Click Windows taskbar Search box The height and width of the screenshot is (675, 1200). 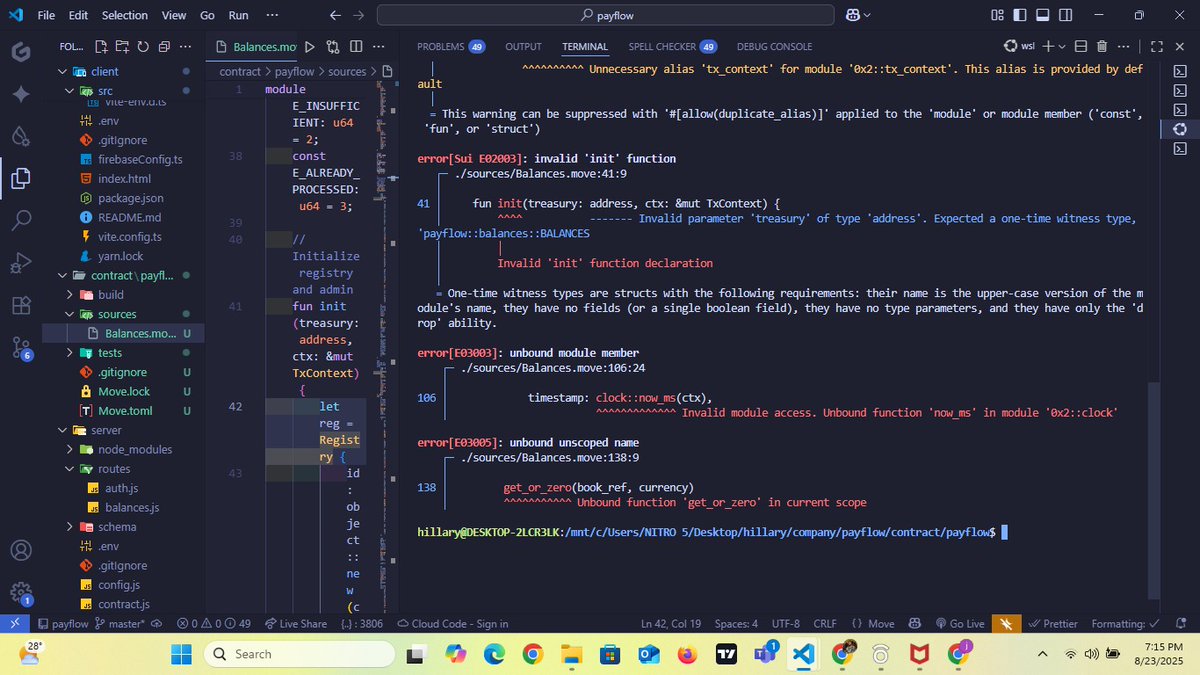(300, 654)
